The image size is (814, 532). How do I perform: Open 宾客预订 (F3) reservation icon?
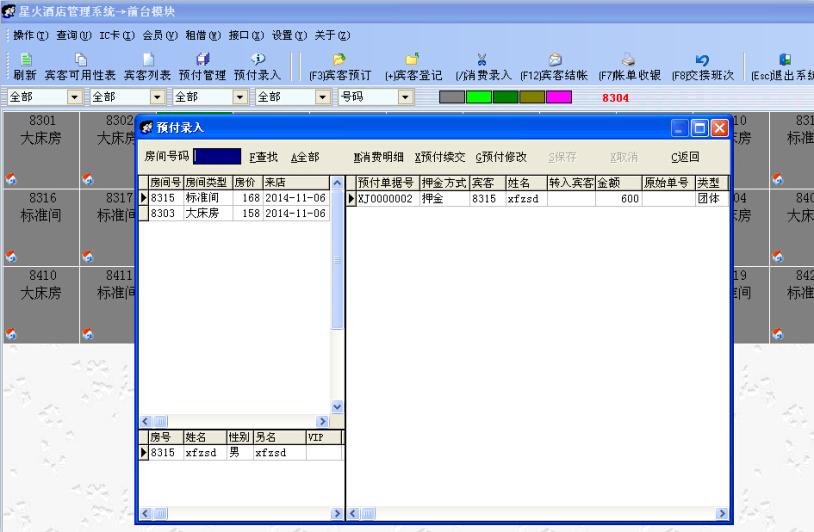[x=339, y=66]
